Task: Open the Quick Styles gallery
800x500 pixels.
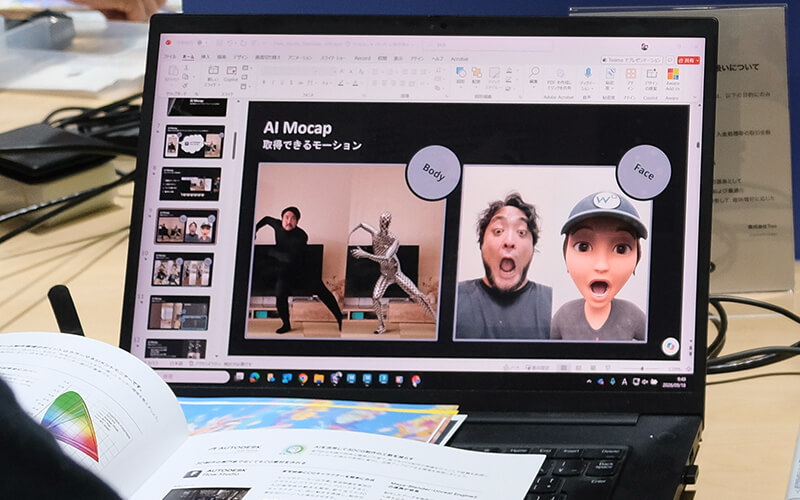Action: tap(494, 77)
